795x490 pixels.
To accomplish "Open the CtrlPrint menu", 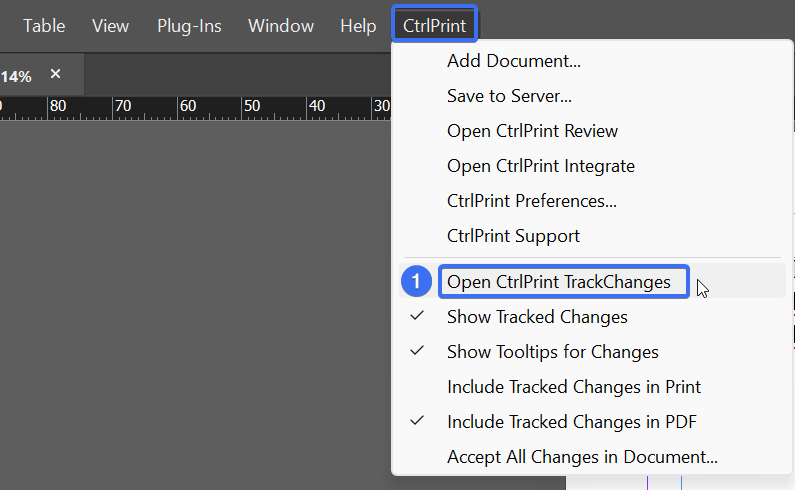I will 435,25.
